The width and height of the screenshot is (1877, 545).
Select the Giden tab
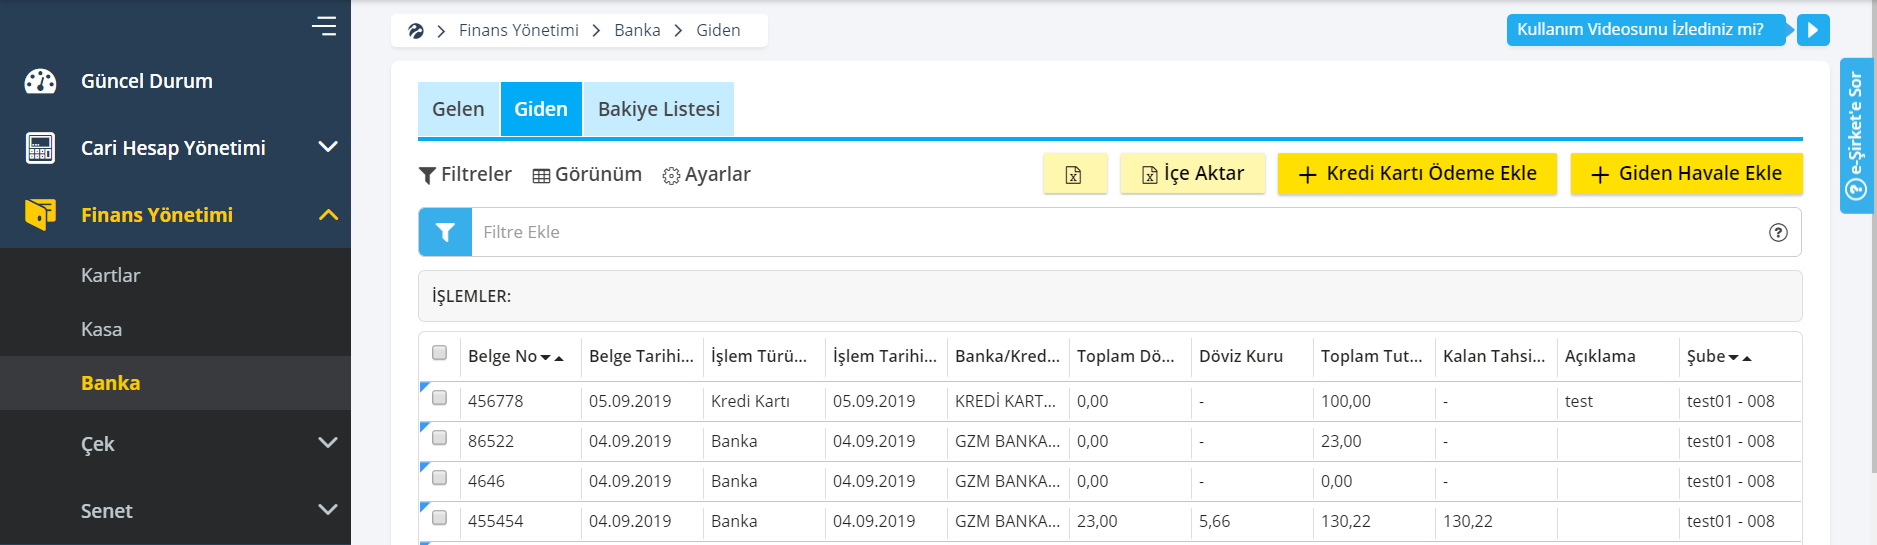click(541, 109)
